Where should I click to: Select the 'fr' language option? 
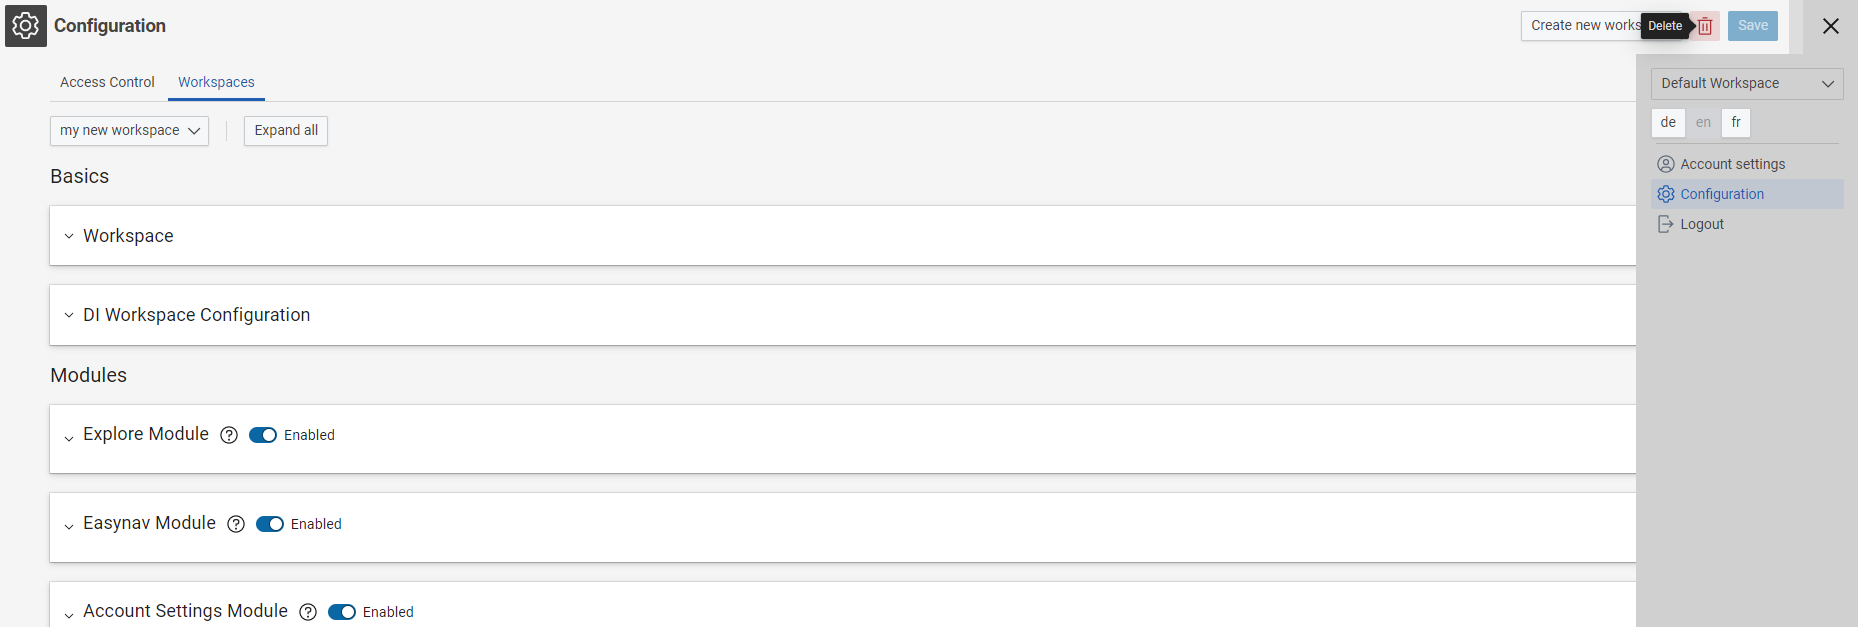tap(1736, 122)
